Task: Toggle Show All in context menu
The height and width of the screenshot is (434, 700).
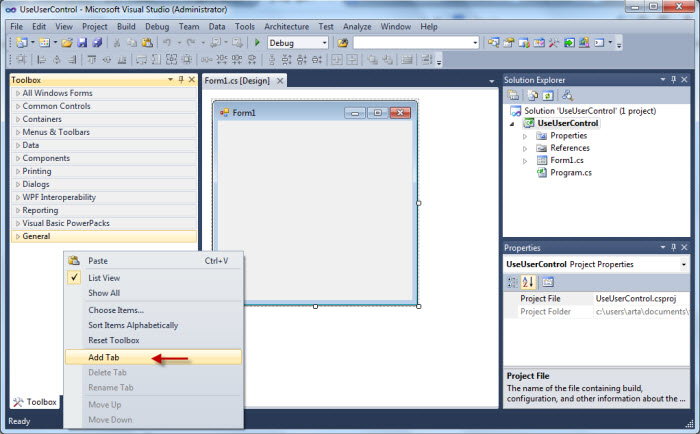Action: pyautogui.click(x=104, y=293)
